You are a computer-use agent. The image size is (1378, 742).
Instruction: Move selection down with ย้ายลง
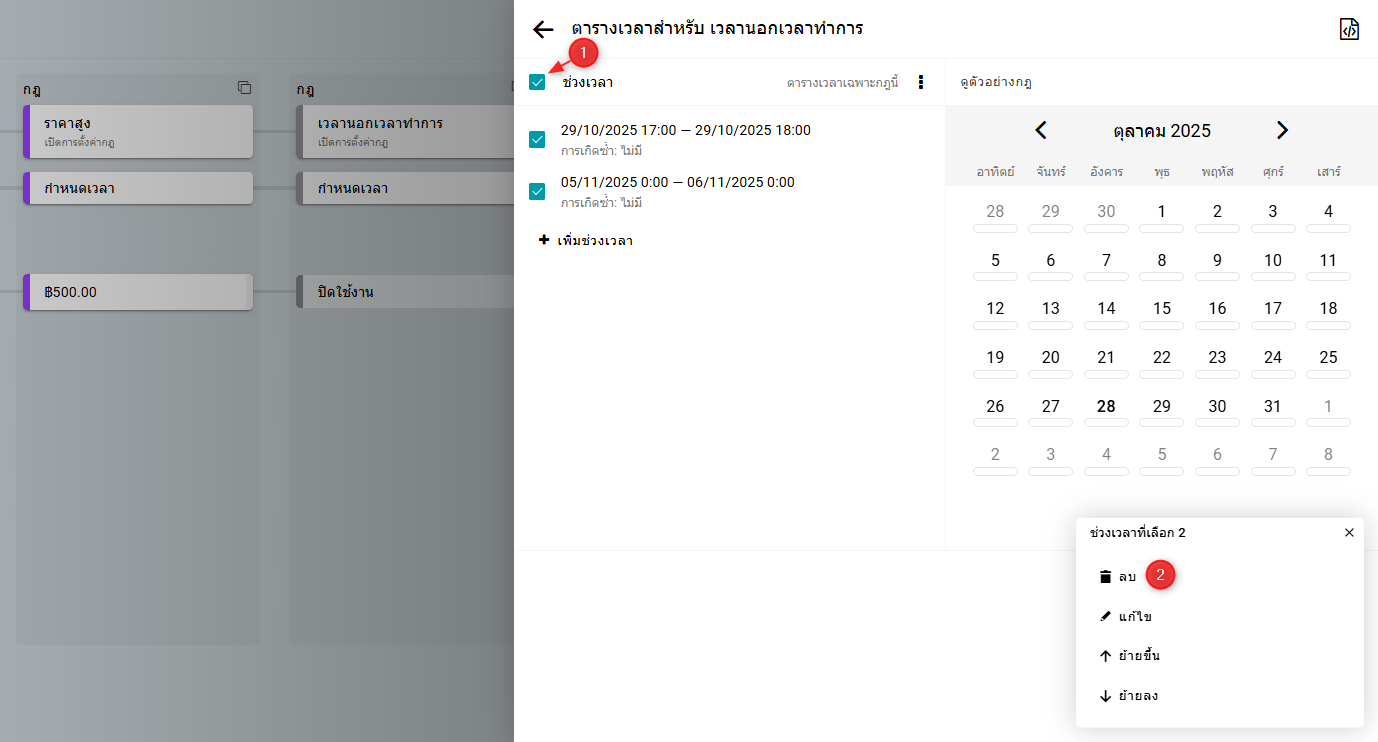(x=1128, y=696)
